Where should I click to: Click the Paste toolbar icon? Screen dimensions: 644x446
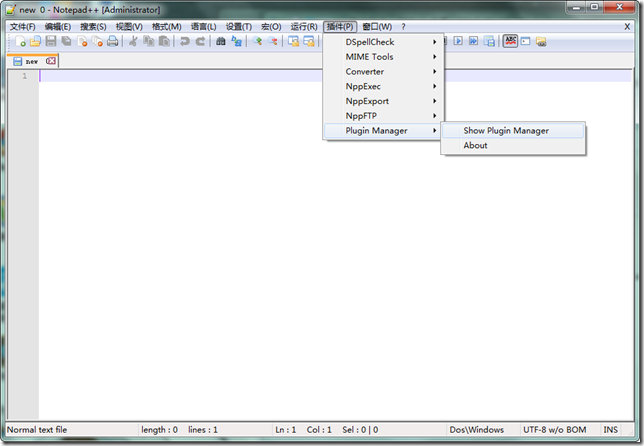pyautogui.click(x=164, y=41)
